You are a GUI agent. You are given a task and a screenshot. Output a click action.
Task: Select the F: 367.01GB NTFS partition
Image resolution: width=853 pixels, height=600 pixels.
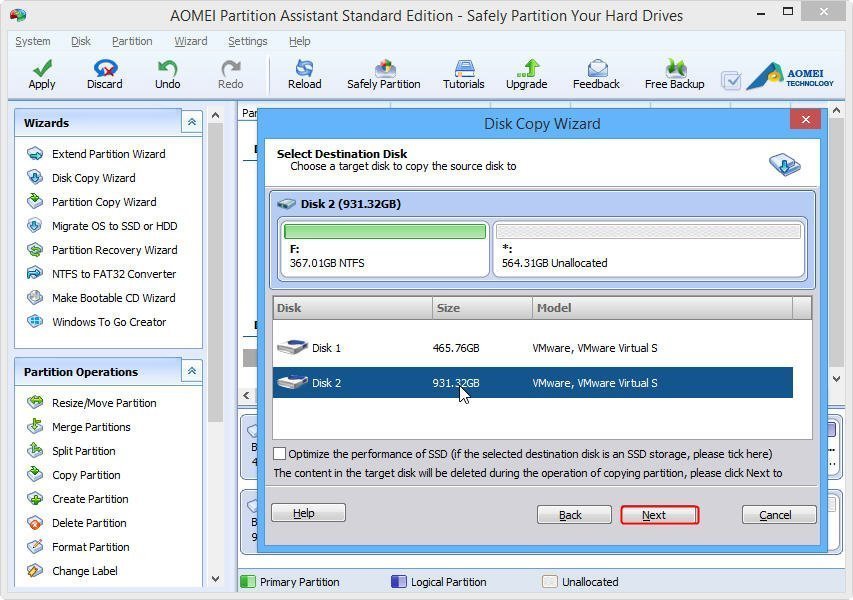[x=385, y=248]
